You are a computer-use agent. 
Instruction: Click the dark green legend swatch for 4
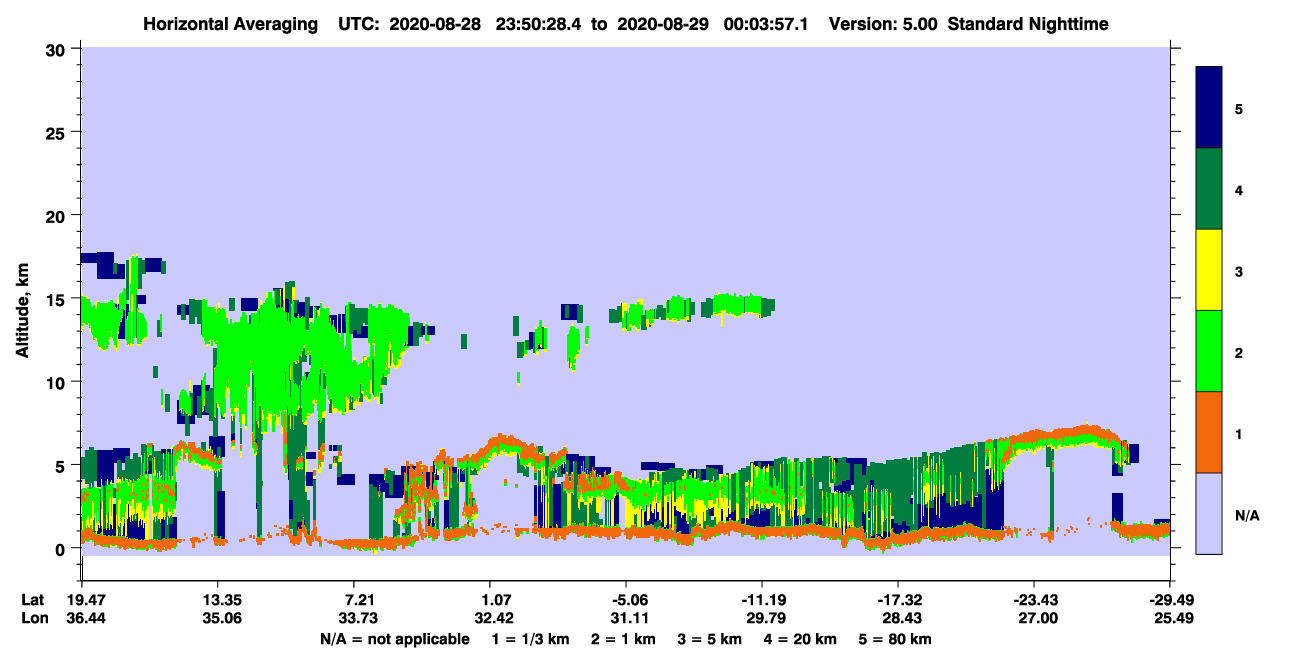(x=1209, y=189)
